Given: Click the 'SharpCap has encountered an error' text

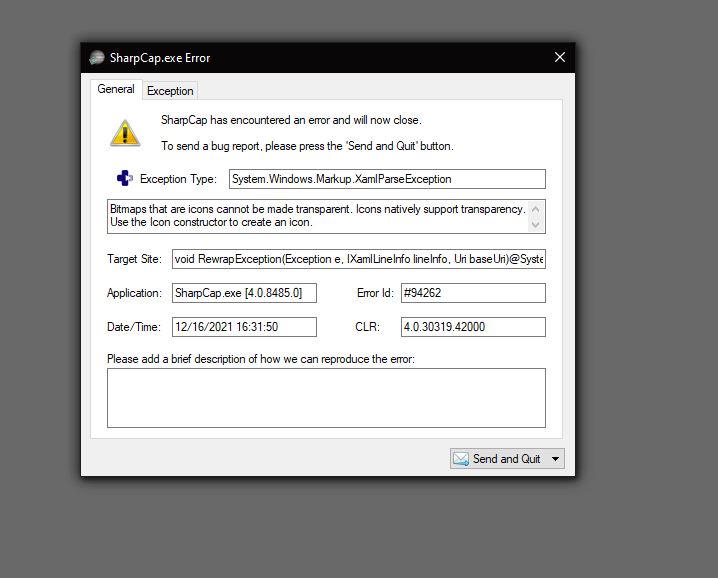Looking at the screenshot, I should click(x=291, y=120).
